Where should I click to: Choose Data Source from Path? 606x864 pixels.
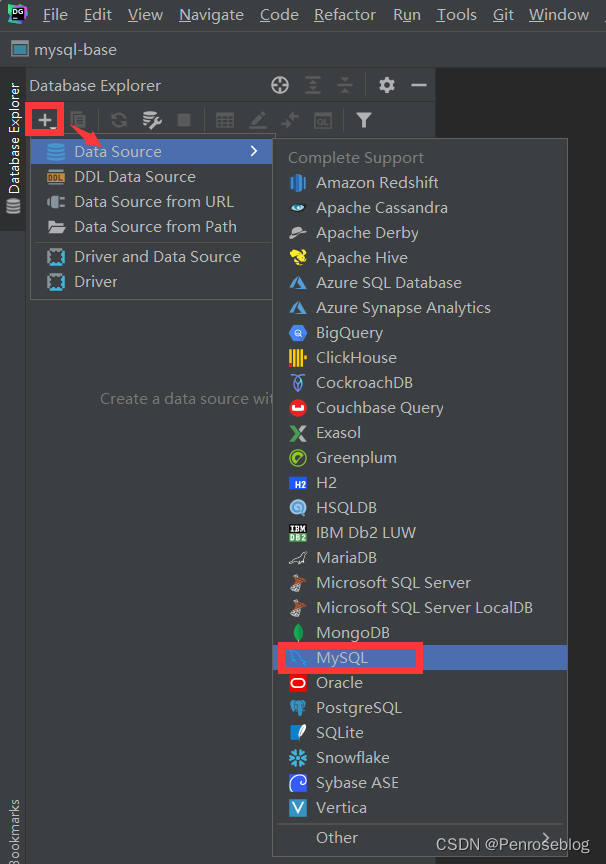(x=152, y=226)
